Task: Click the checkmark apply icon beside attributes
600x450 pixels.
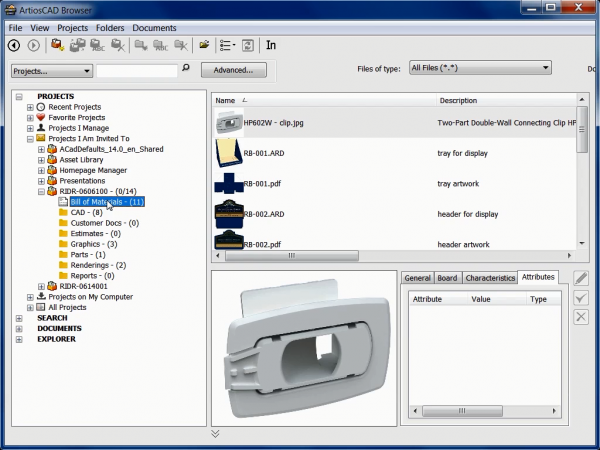Action: [x=581, y=297]
